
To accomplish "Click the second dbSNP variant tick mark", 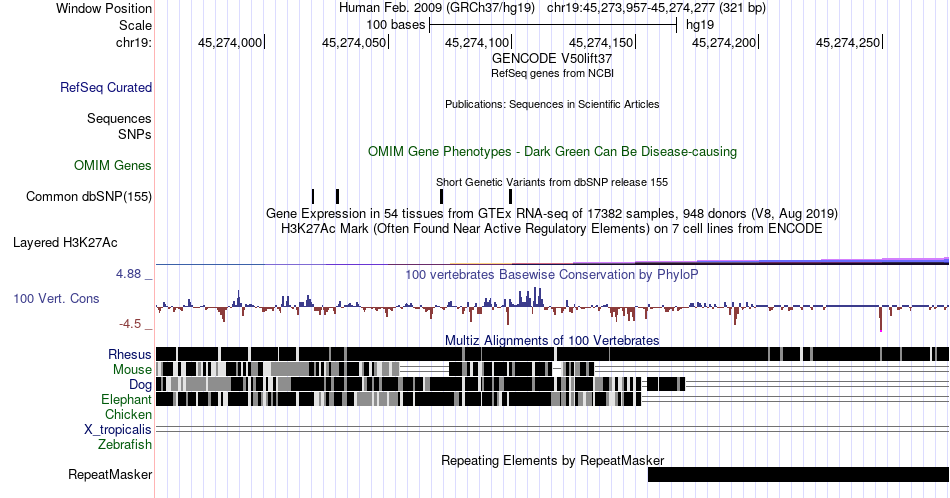I will click(x=337, y=196).
